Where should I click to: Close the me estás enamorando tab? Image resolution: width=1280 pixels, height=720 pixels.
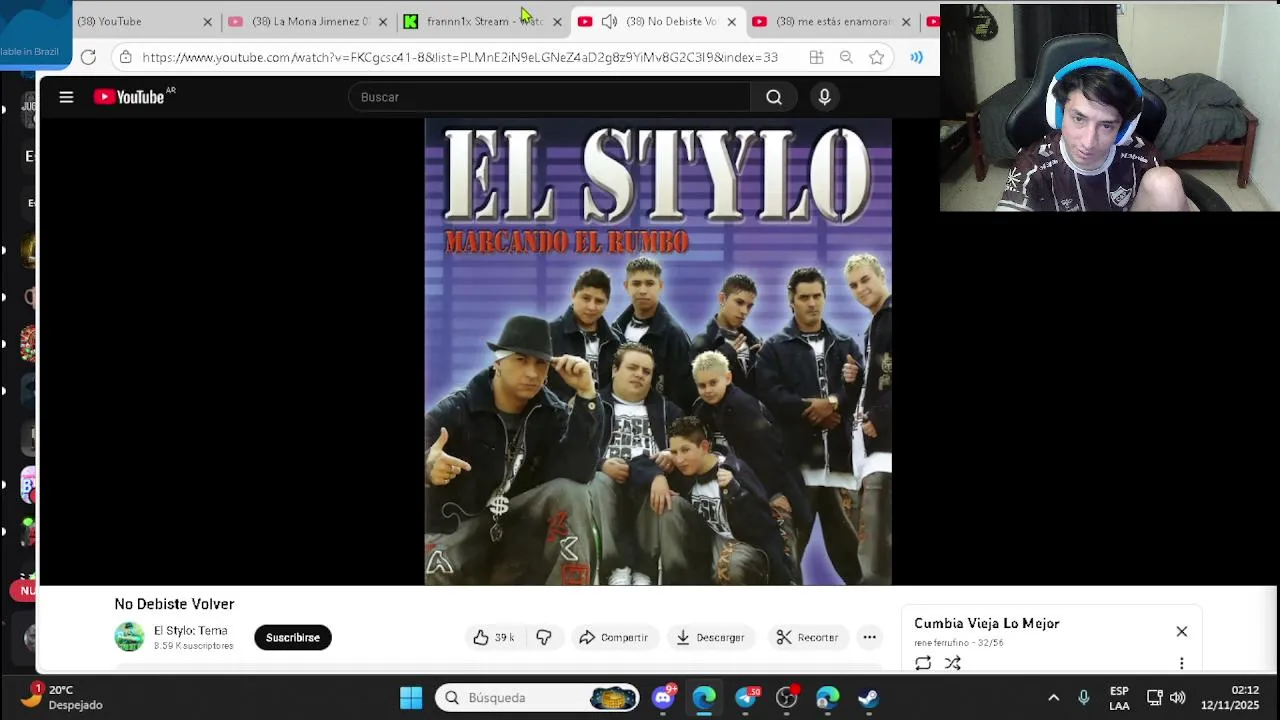(906, 21)
